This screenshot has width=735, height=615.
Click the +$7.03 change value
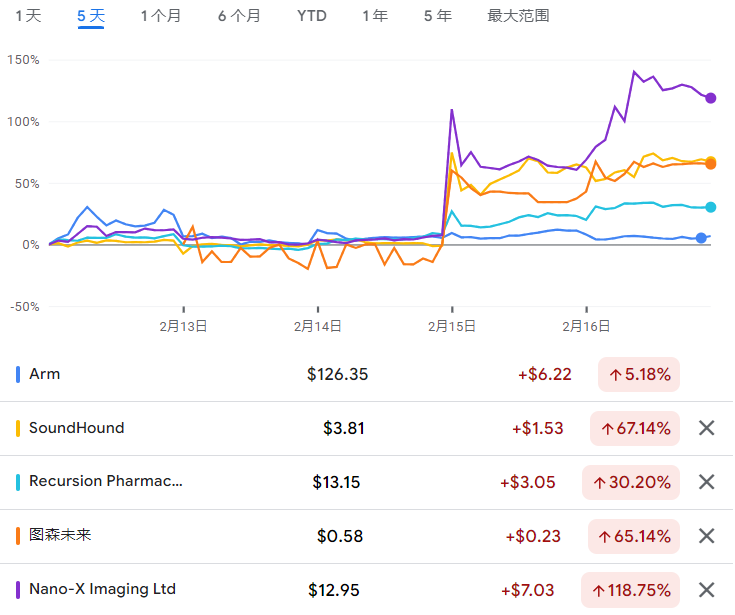tap(528, 590)
